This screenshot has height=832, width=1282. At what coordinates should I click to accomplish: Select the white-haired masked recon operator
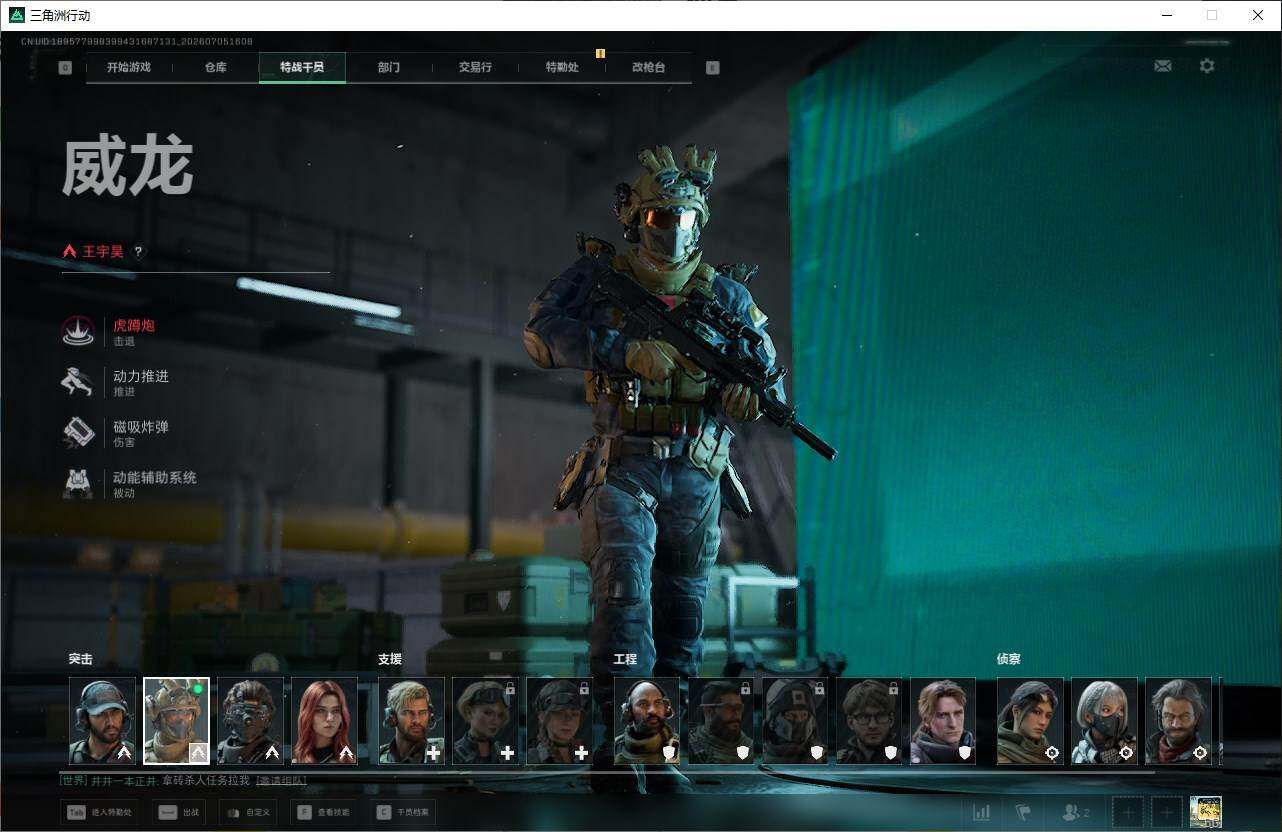(x=1104, y=721)
